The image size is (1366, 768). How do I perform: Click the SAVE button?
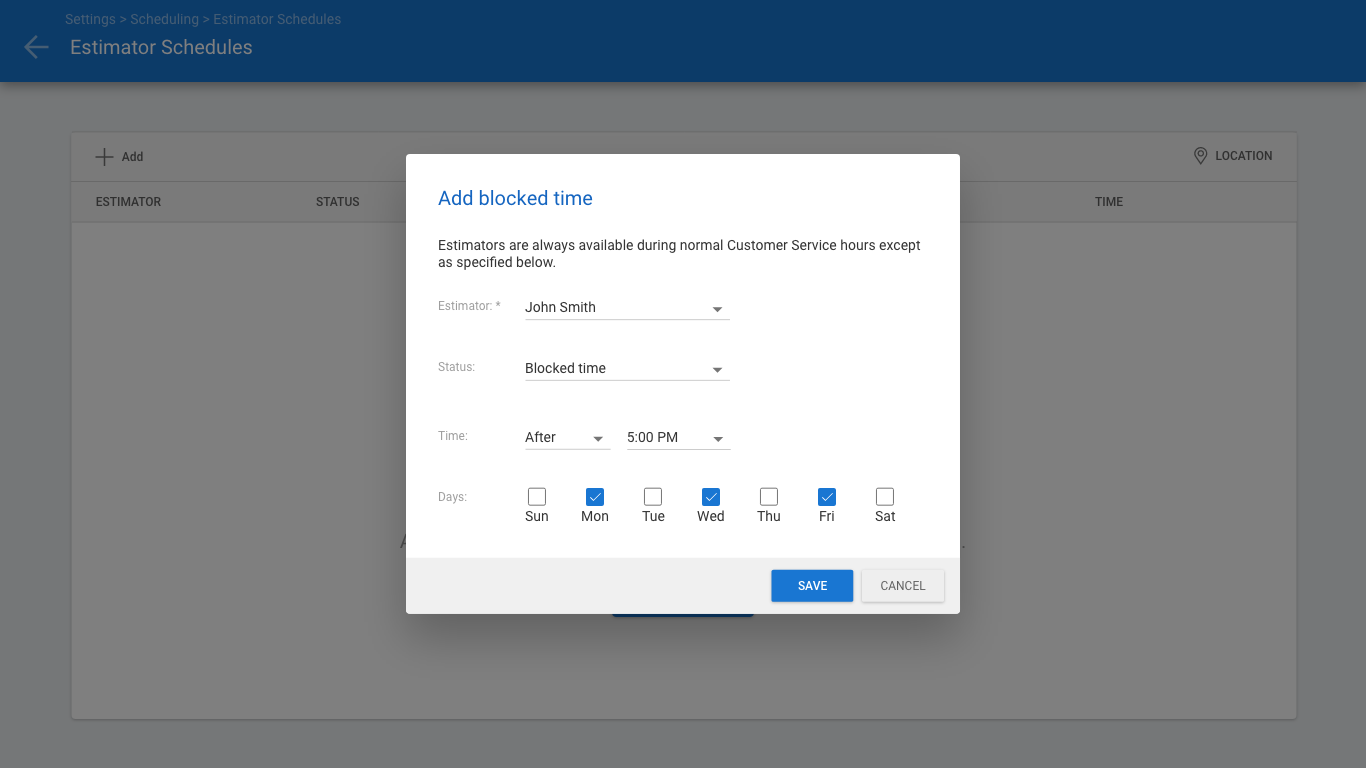click(x=812, y=586)
